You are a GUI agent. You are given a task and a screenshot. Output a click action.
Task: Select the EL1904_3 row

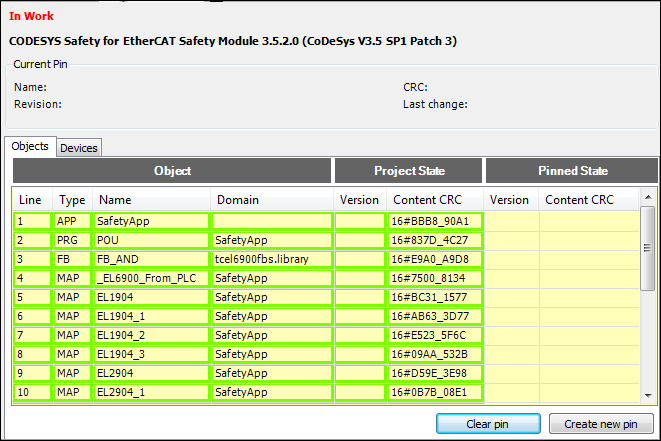point(150,354)
